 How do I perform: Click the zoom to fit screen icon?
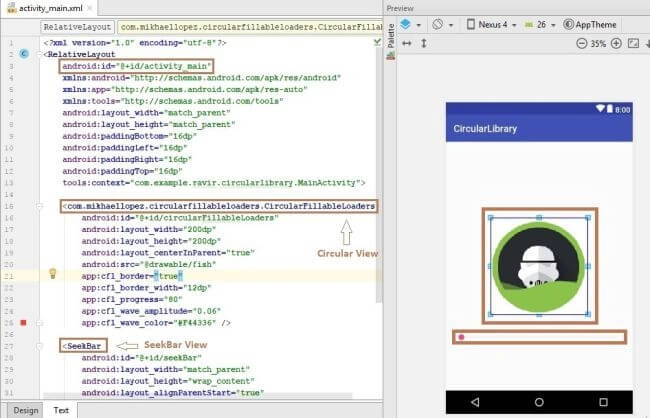(x=633, y=43)
